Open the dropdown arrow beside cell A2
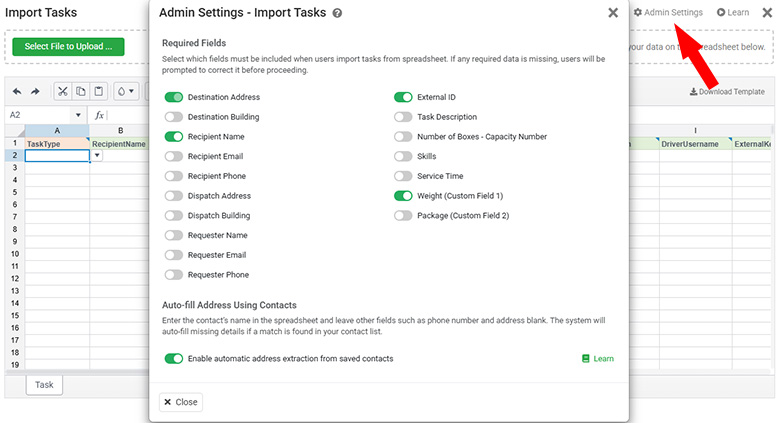Image resolution: width=780 pixels, height=423 pixels. tap(97, 156)
